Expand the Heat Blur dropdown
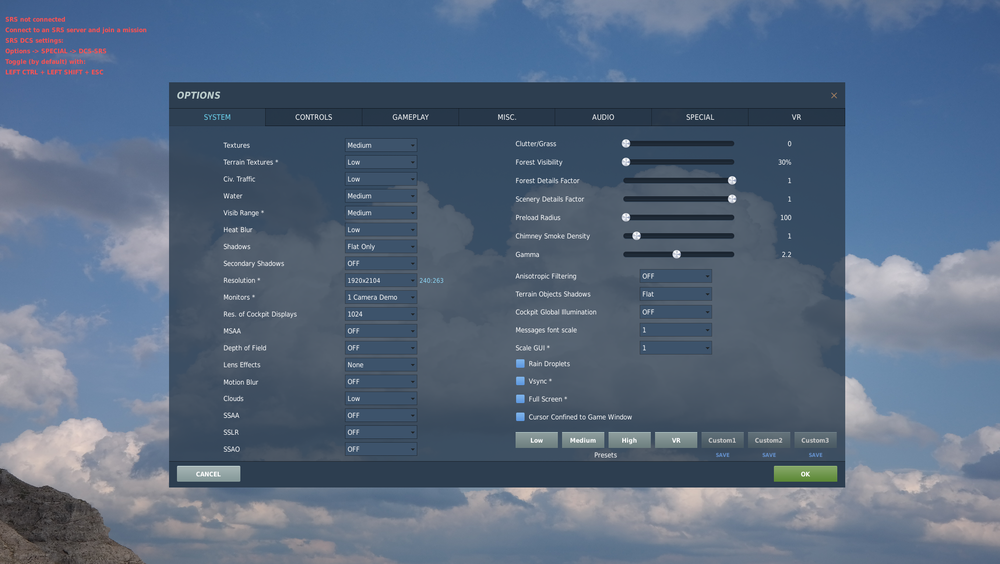Image resolution: width=1000 pixels, height=564 pixels. tap(381, 230)
